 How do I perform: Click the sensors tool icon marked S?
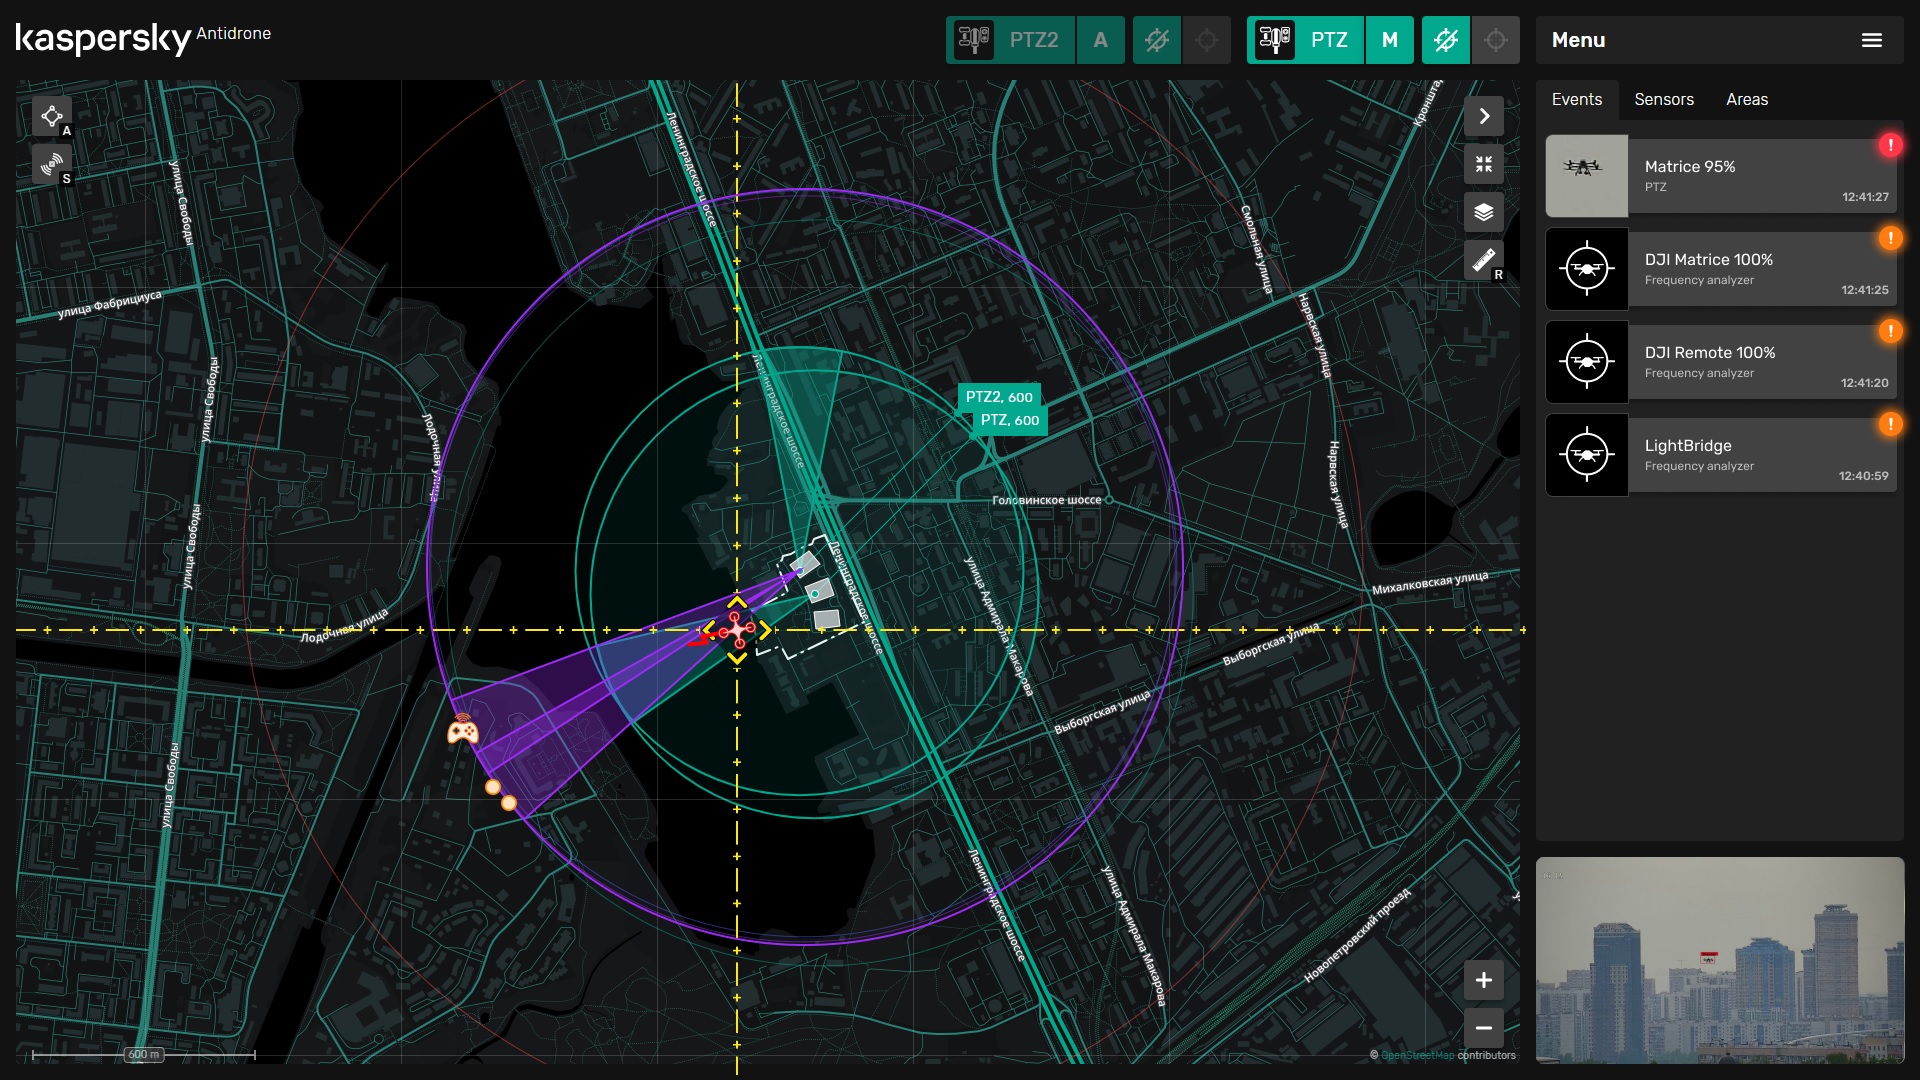52,164
